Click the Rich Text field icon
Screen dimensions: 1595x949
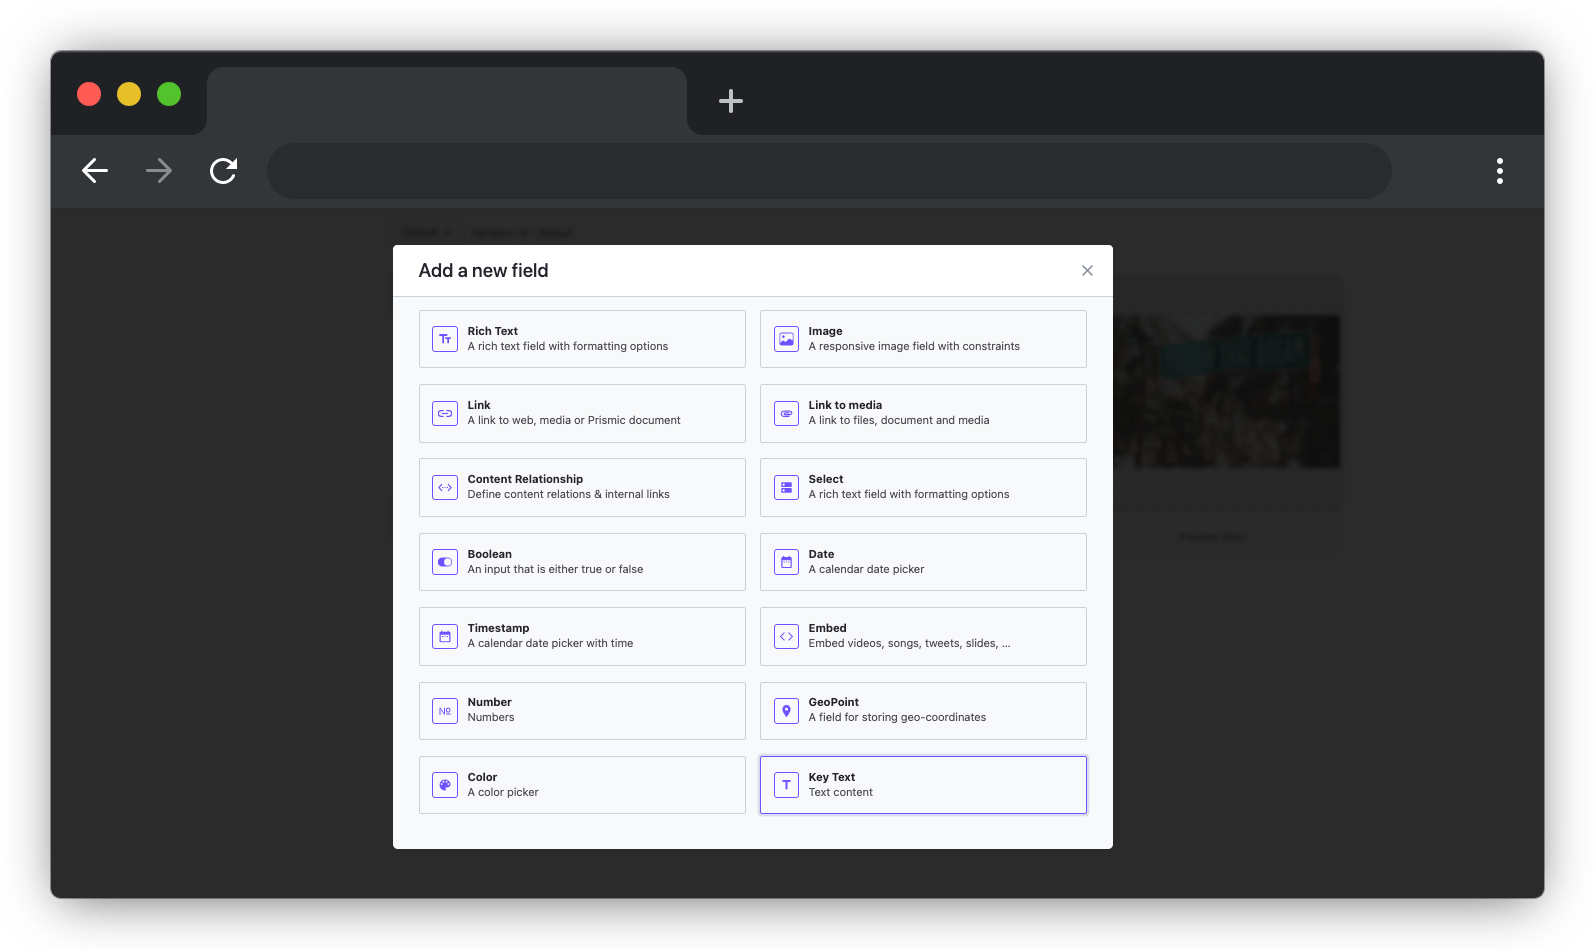click(x=445, y=339)
